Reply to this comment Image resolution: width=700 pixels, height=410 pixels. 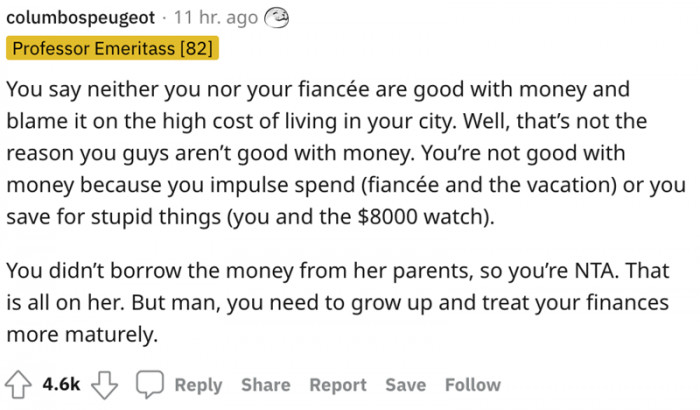(x=198, y=385)
